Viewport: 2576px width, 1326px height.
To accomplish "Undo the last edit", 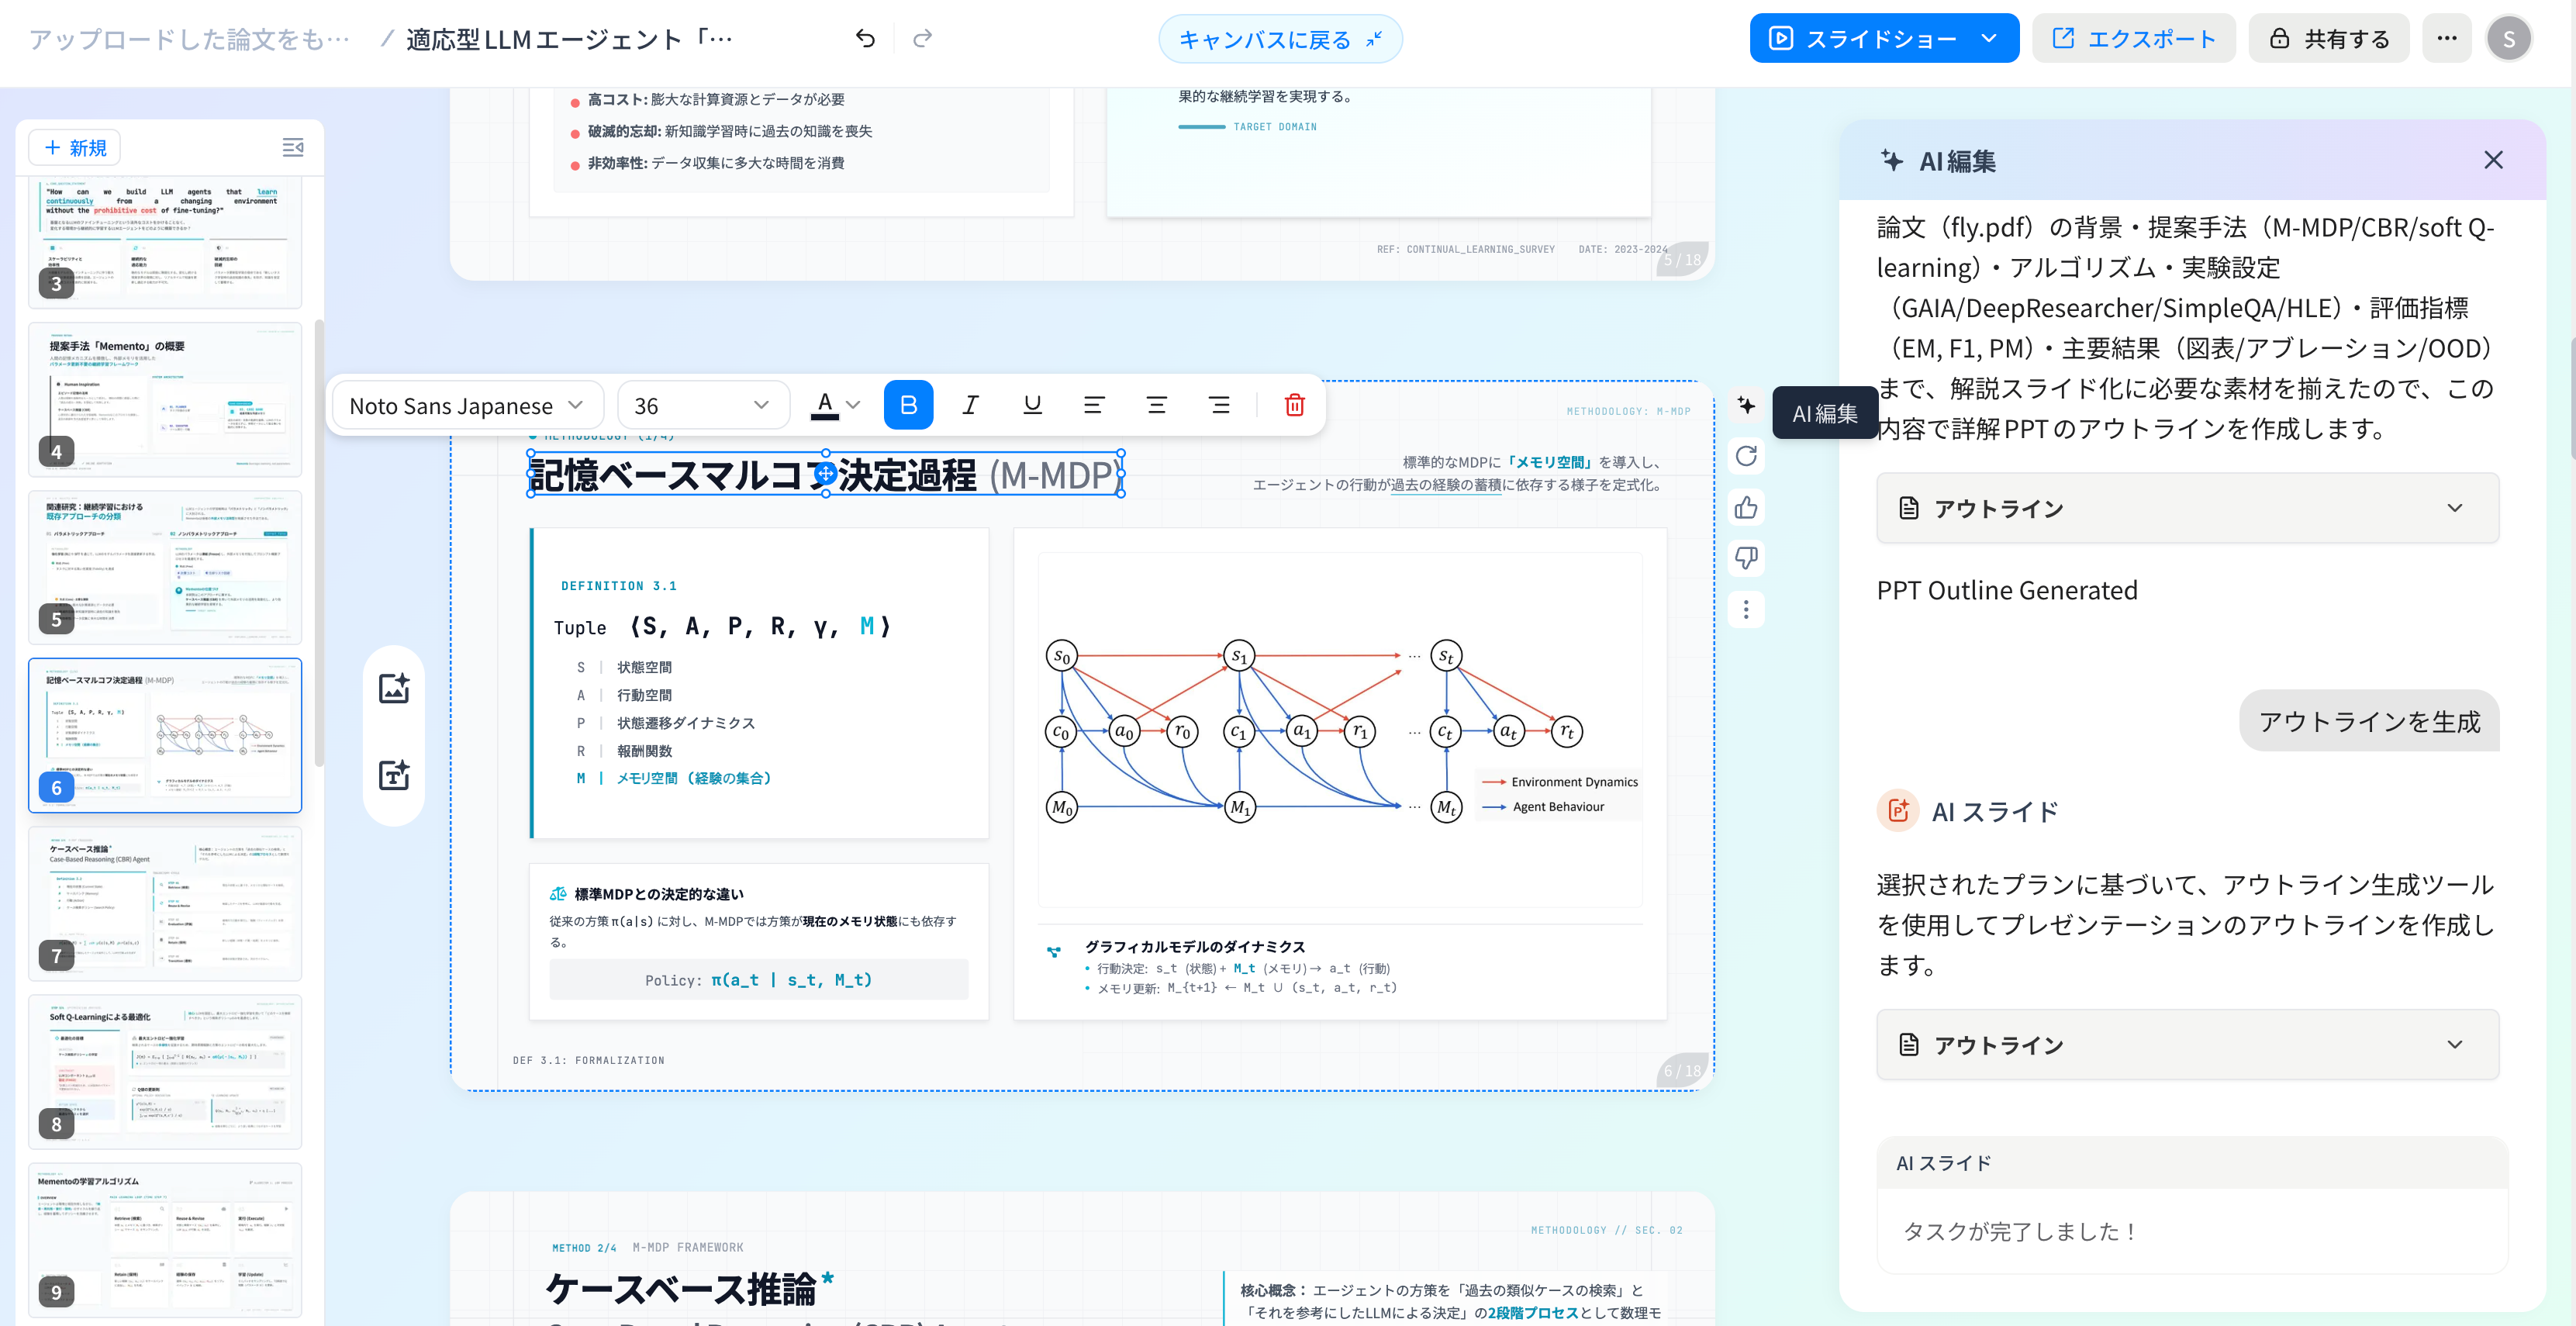I will (x=866, y=38).
